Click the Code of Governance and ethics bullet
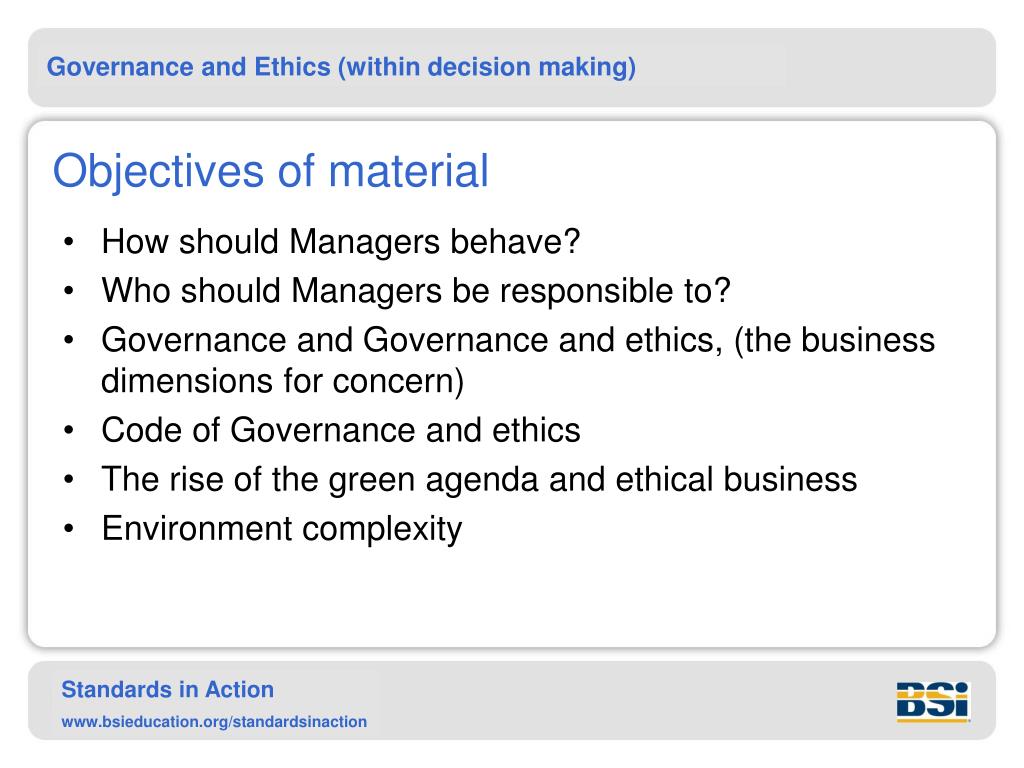Screen dimensions: 1024x768 click(340, 430)
